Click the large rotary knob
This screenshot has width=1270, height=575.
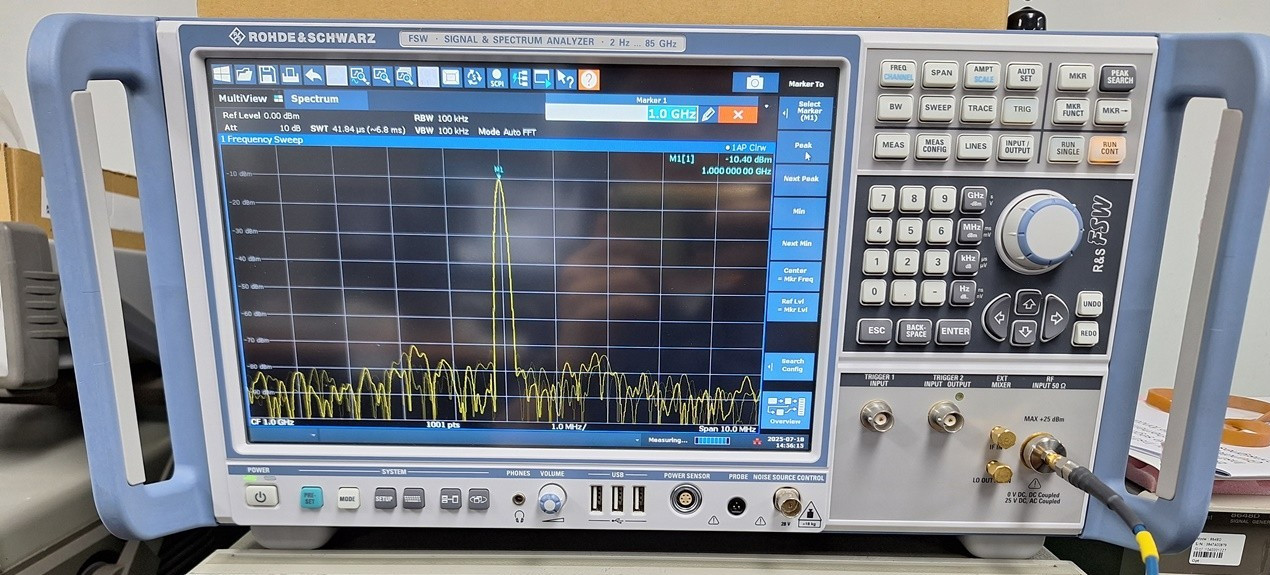click(1041, 231)
